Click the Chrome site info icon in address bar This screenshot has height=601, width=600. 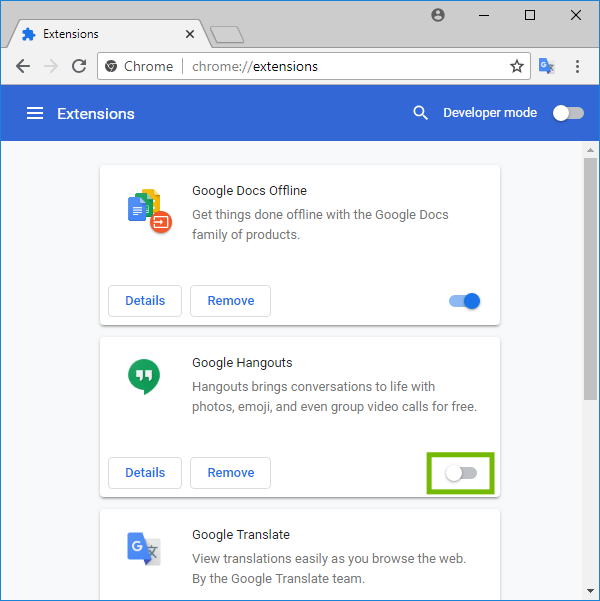tap(111, 66)
